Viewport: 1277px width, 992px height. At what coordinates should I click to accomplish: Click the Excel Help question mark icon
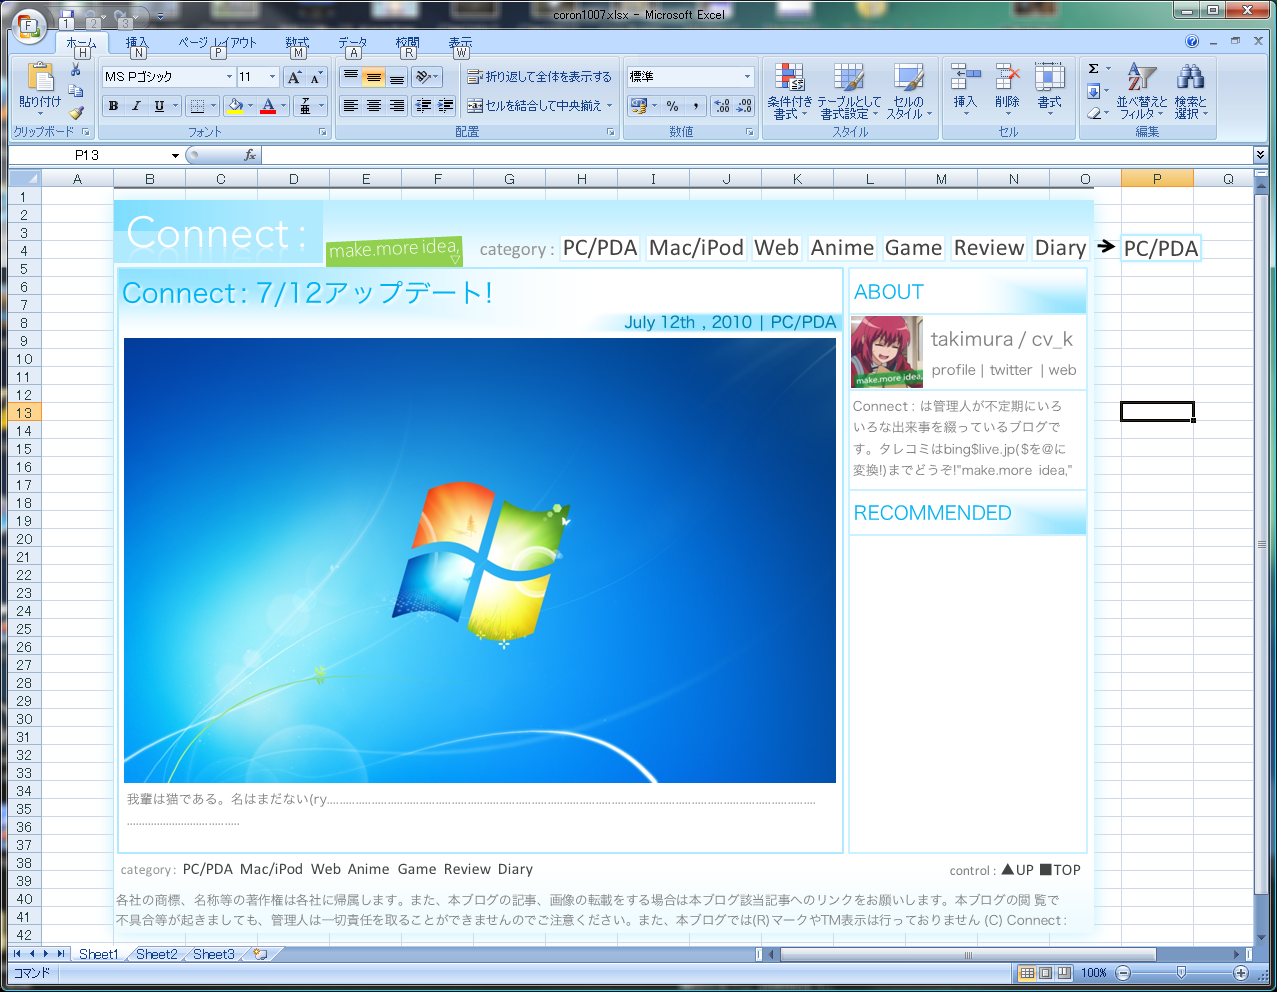coord(1191,42)
